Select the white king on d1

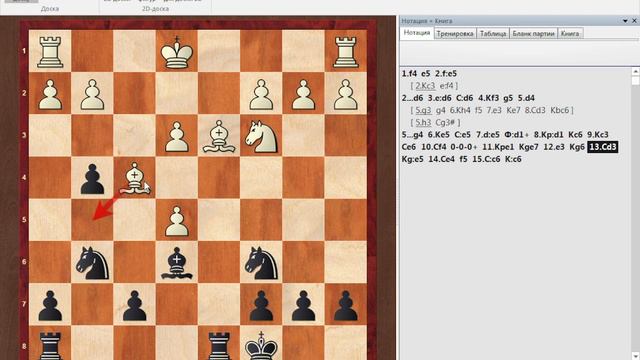pos(177,52)
